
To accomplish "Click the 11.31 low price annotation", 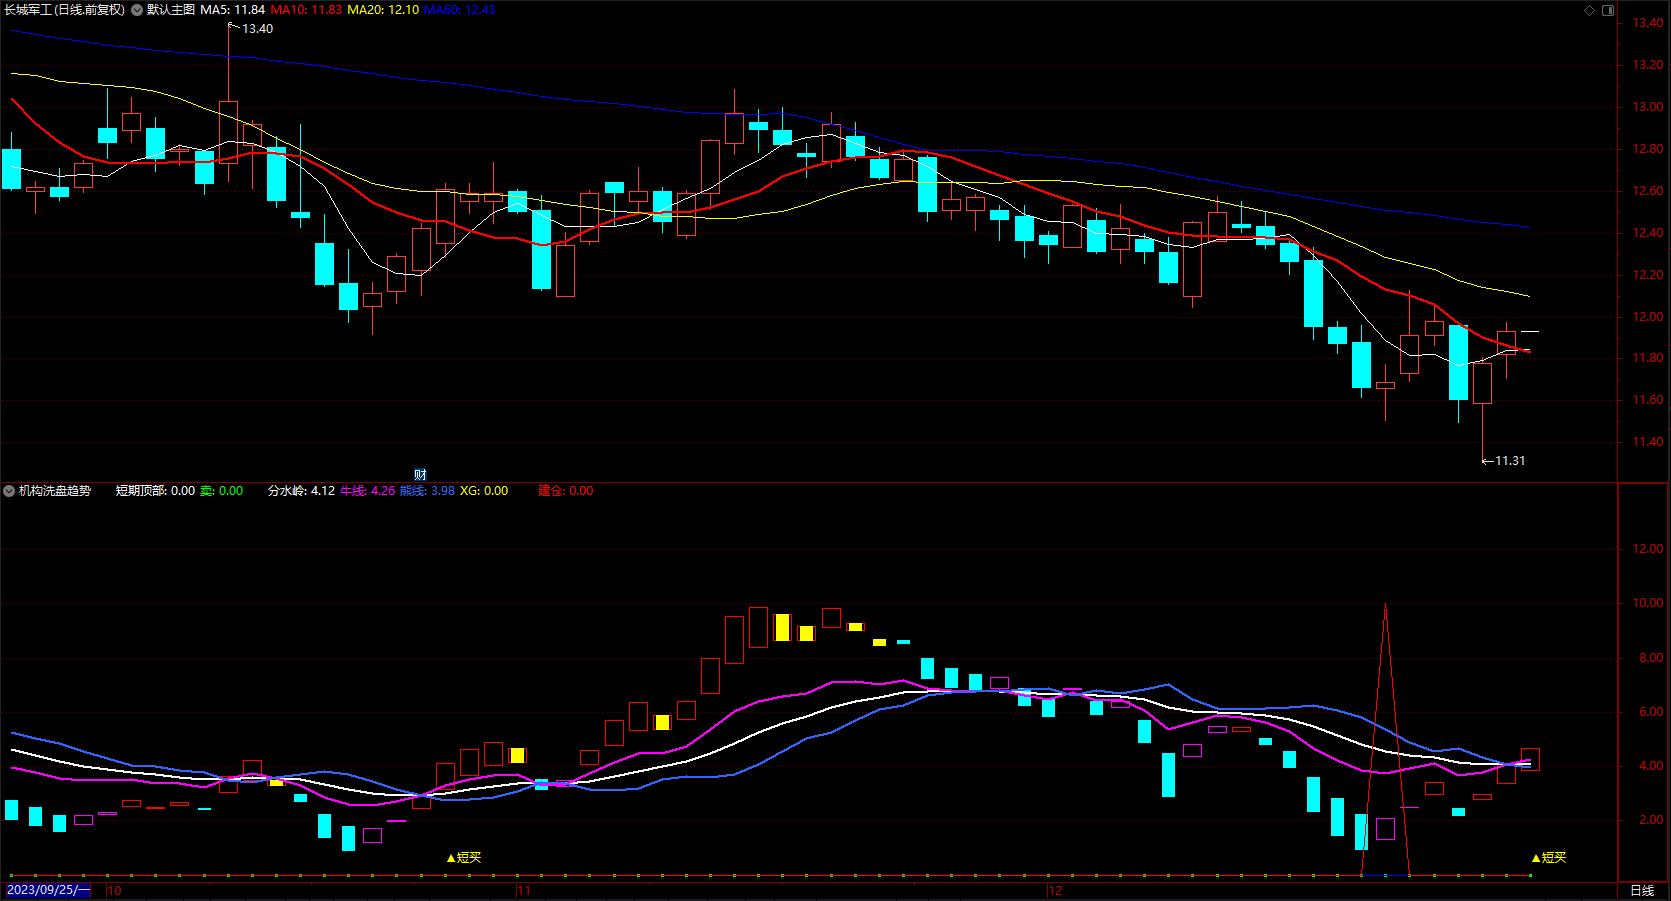I will pos(1510,461).
